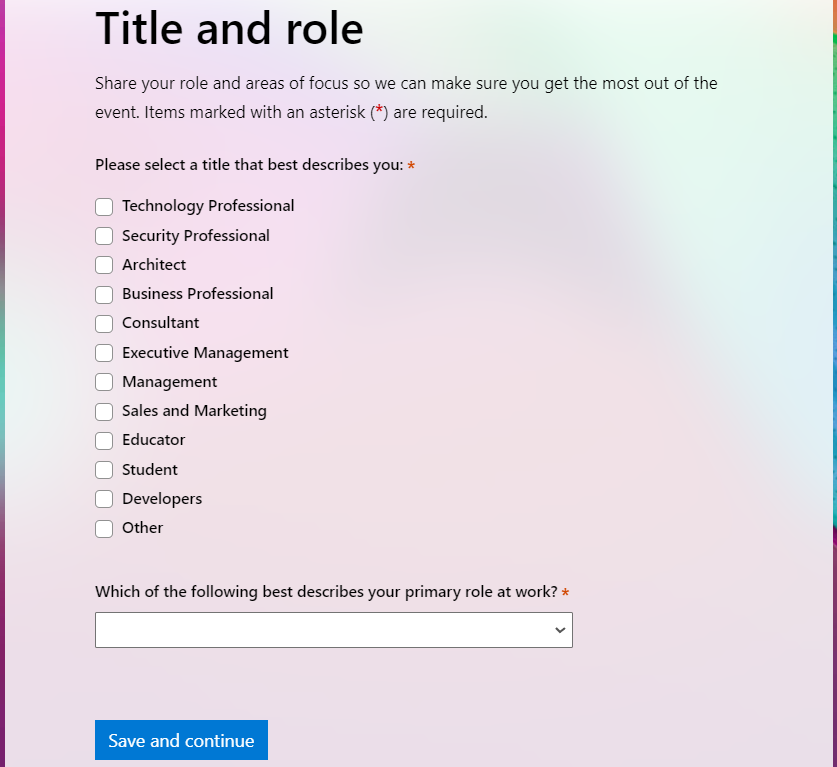Open the primary role at work dropdown
837x767 pixels.
tap(334, 630)
